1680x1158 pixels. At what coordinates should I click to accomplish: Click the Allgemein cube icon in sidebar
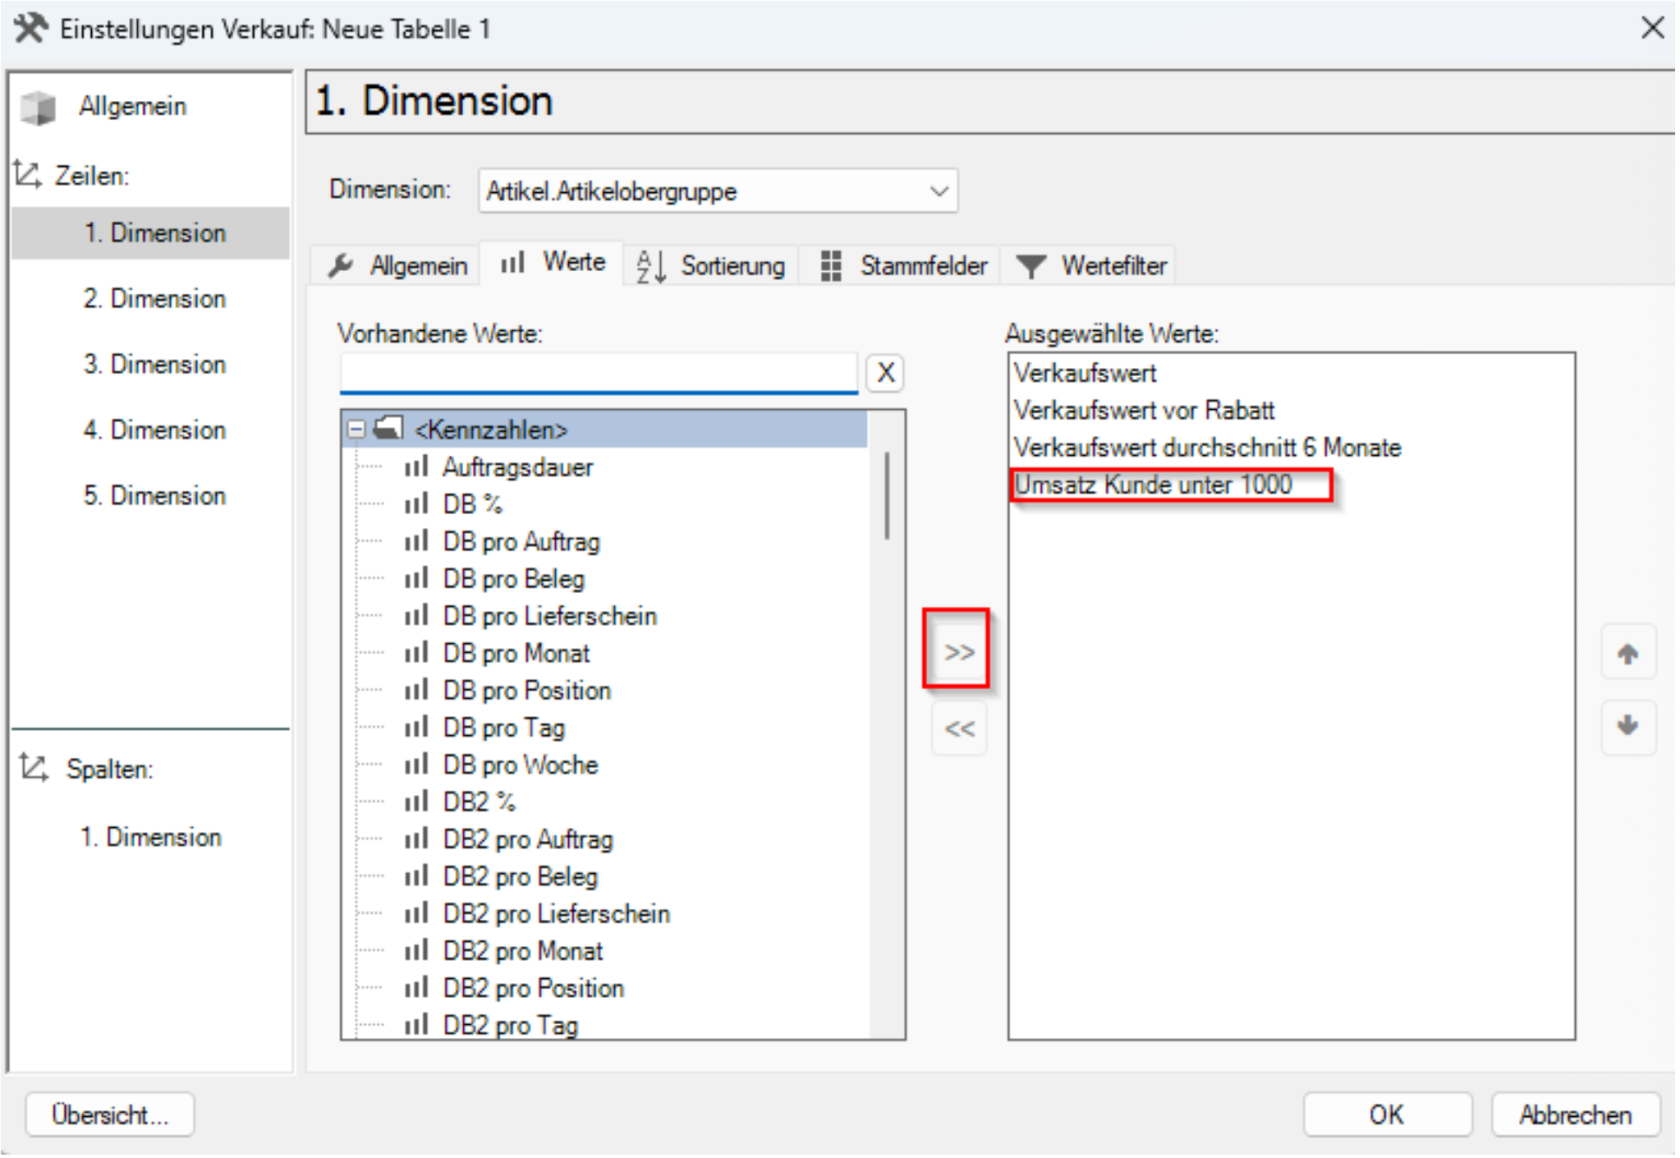pyautogui.click(x=38, y=106)
